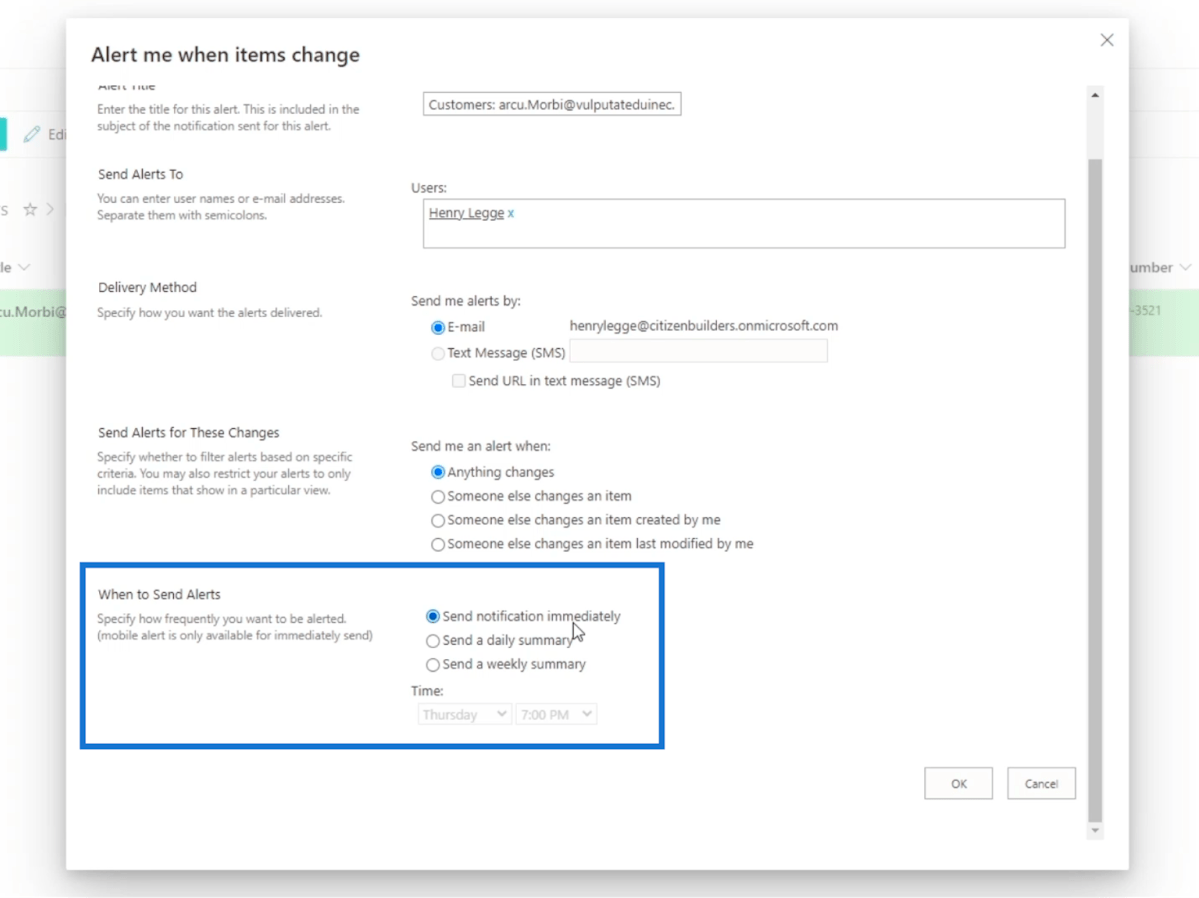Click the 'When to Send Alerts' heading
Screen dimensions: 1199x898
pyautogui.click(x=159, y=594)
